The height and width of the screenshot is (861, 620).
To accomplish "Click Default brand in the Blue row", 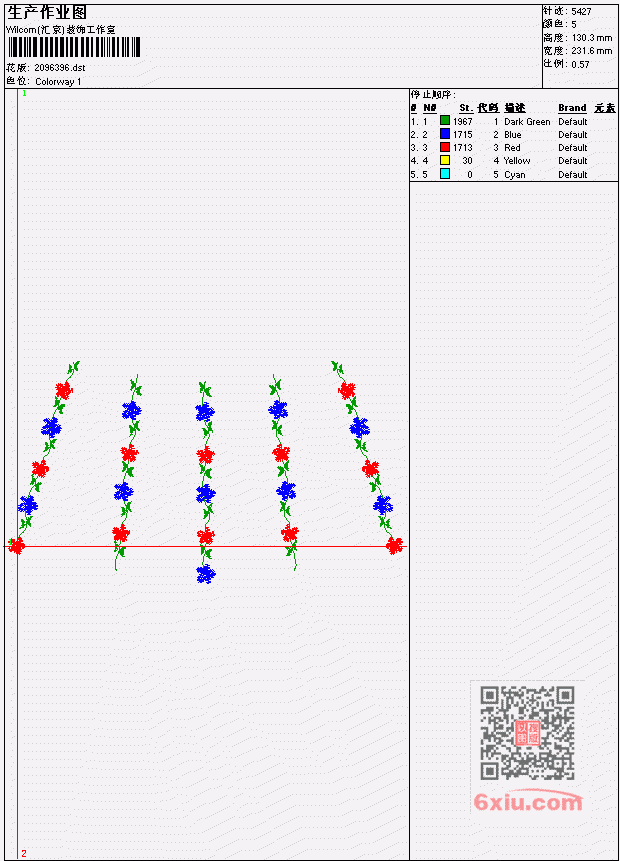I will coord(573,135).
